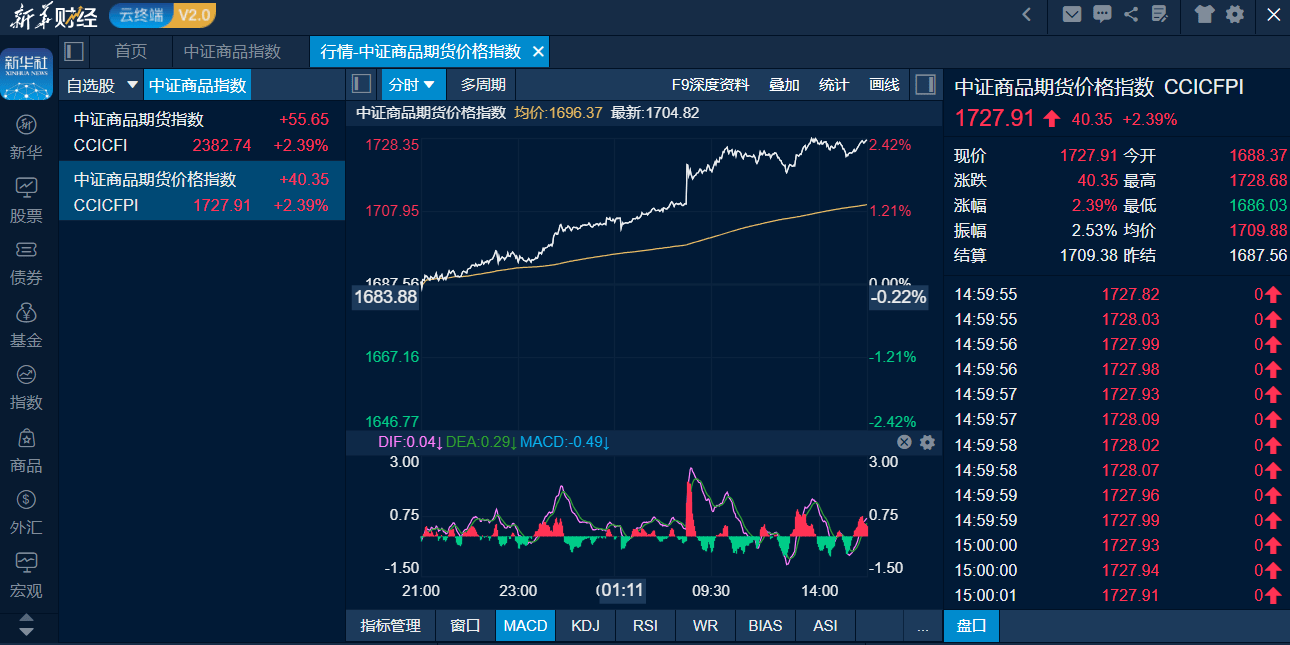Open the settings gear for the MACD indicator
Viewport: 1290px width, 645px height.
pos(927,441)
